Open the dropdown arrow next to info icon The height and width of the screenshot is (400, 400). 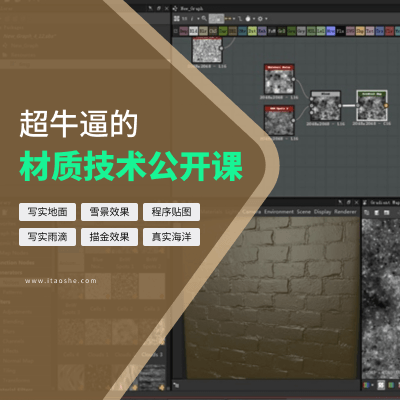pos(198,19)
